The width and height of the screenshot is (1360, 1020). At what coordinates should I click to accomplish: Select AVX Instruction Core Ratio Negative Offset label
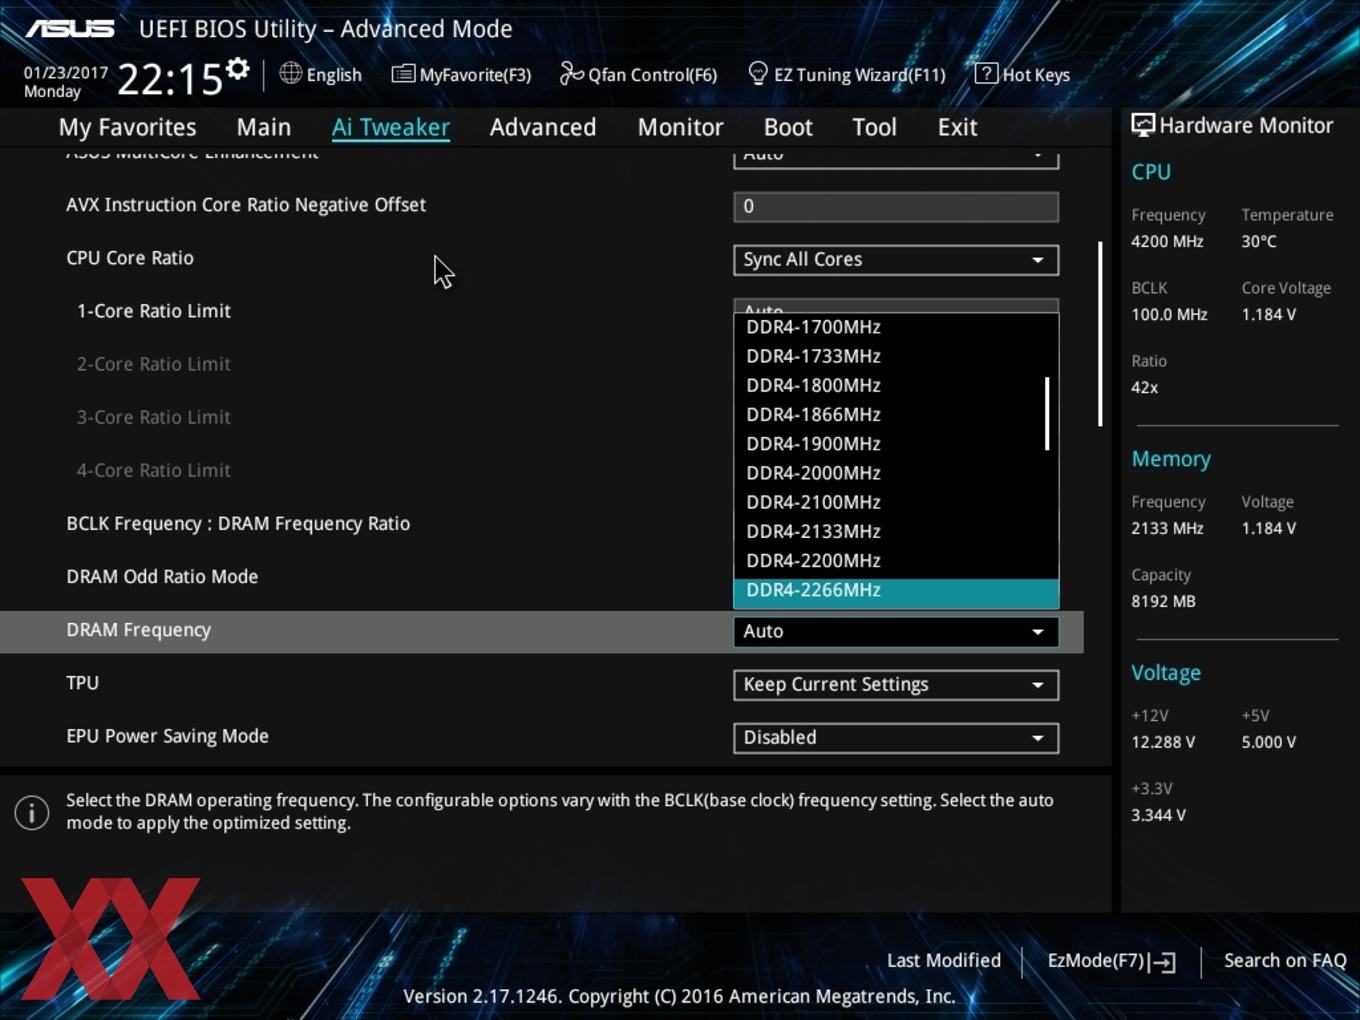click(246, 205)
